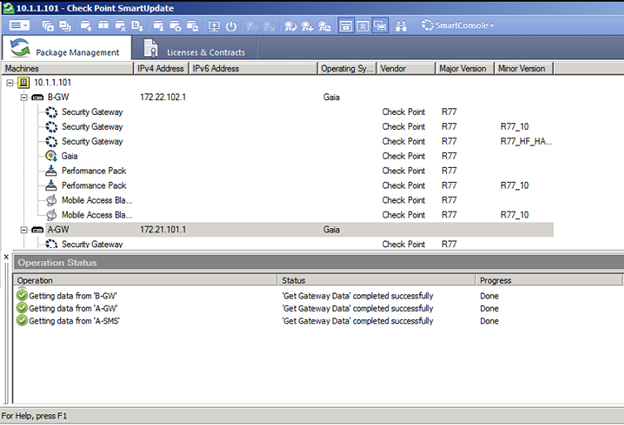
Task: Click the monitor boot toolbar icon
Action: click(214, 26)
